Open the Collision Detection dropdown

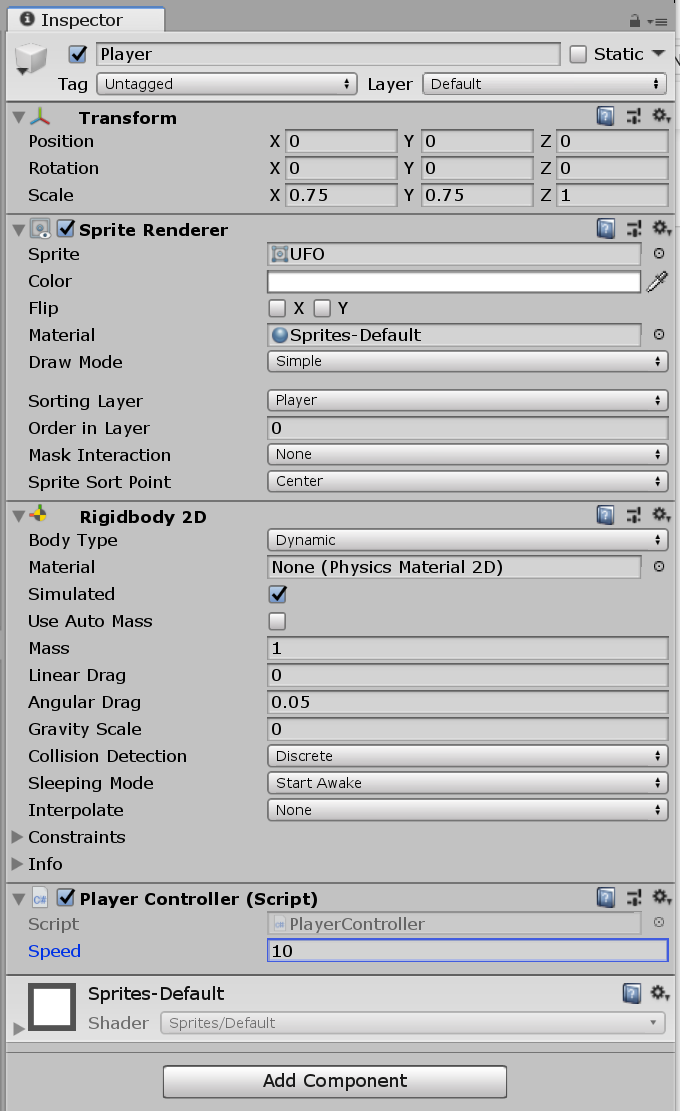tap(468, 756)
